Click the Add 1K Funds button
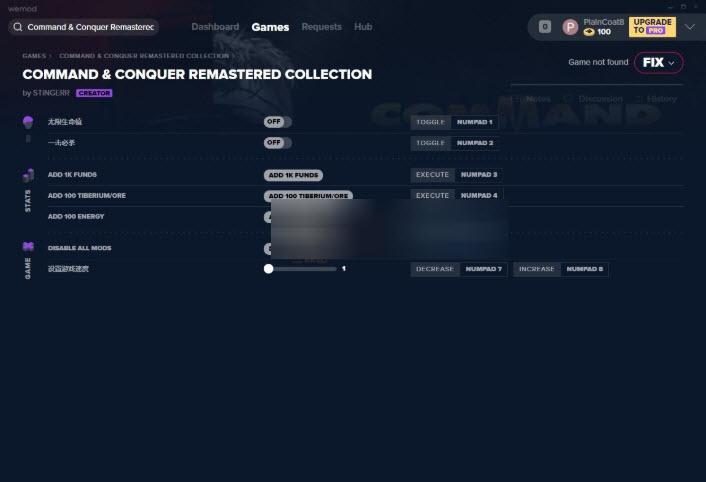The image size is (706, 482). coord(293,175)
